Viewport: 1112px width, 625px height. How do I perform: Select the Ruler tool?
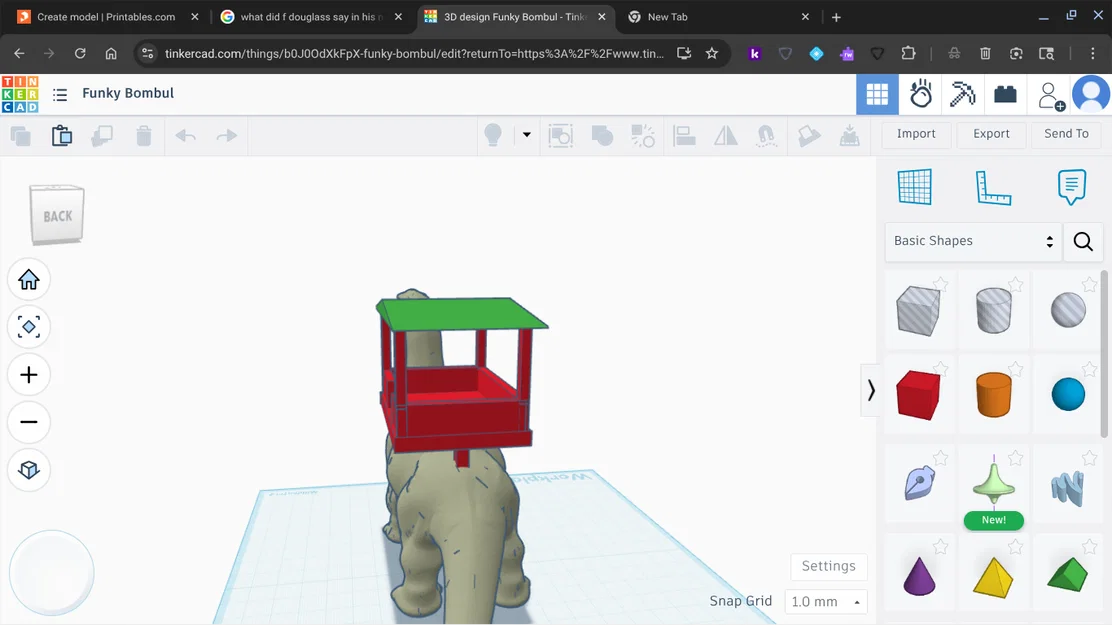(993, 187)
